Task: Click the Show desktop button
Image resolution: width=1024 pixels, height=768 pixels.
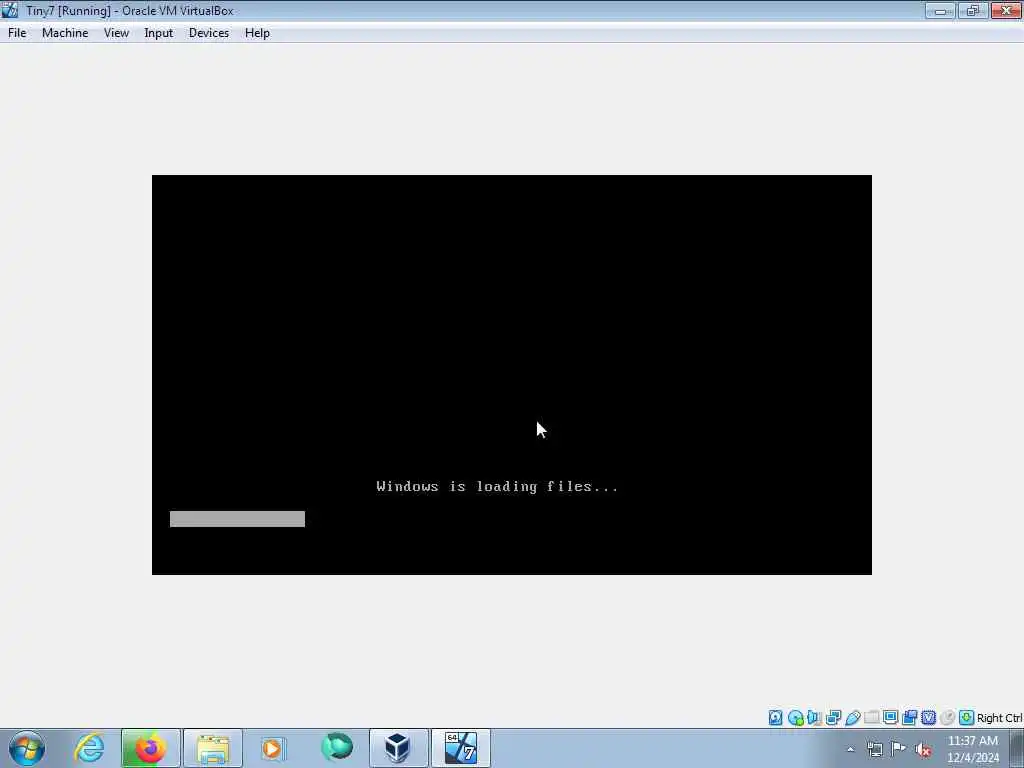Action: click(x=1017, y=748)
